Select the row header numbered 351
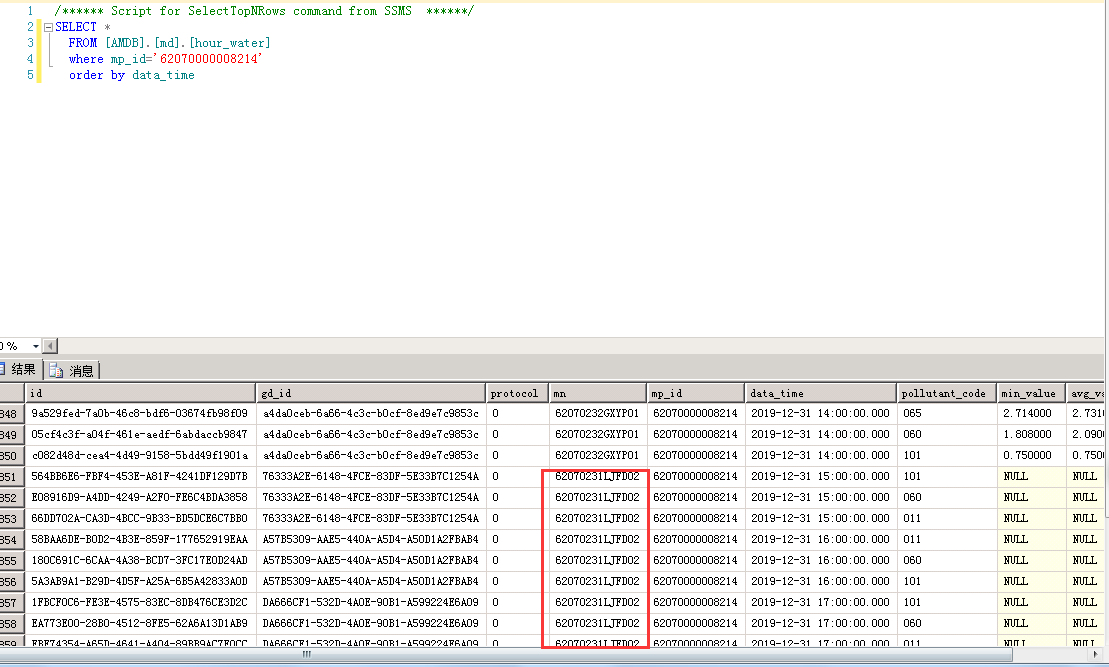This screenshot has height=667, width=1109. 12,477
